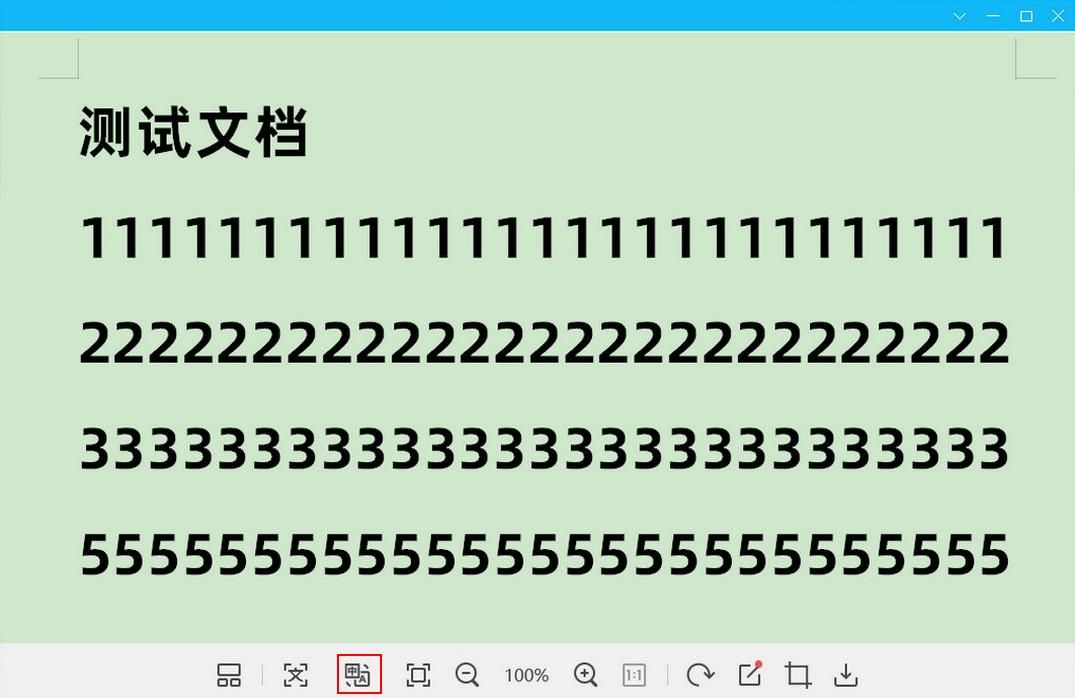Click the line of 5s text
Image resolution: width=1075 pixels, height=698 pixels.
[x=545, y=554]
